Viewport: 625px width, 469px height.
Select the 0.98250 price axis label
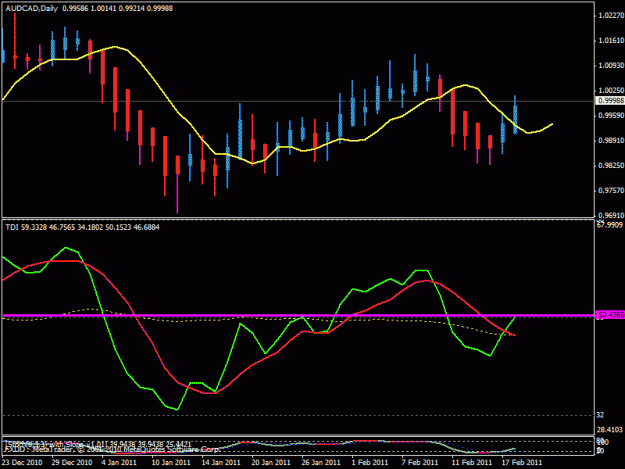tap(611, 165)
